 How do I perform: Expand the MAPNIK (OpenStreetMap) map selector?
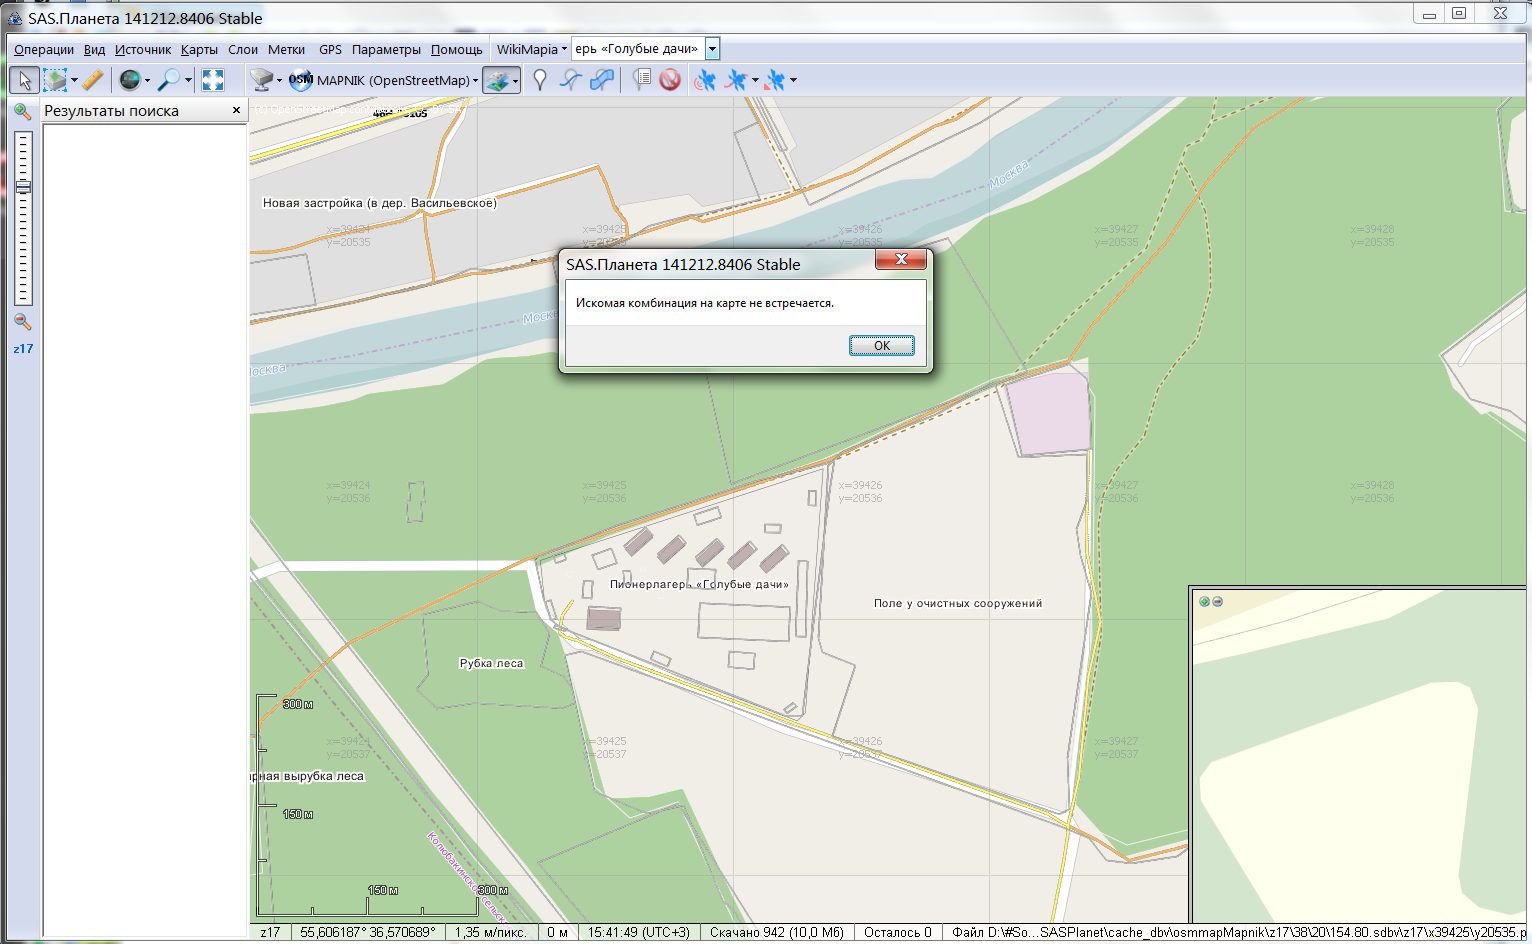tap(393, 80)
